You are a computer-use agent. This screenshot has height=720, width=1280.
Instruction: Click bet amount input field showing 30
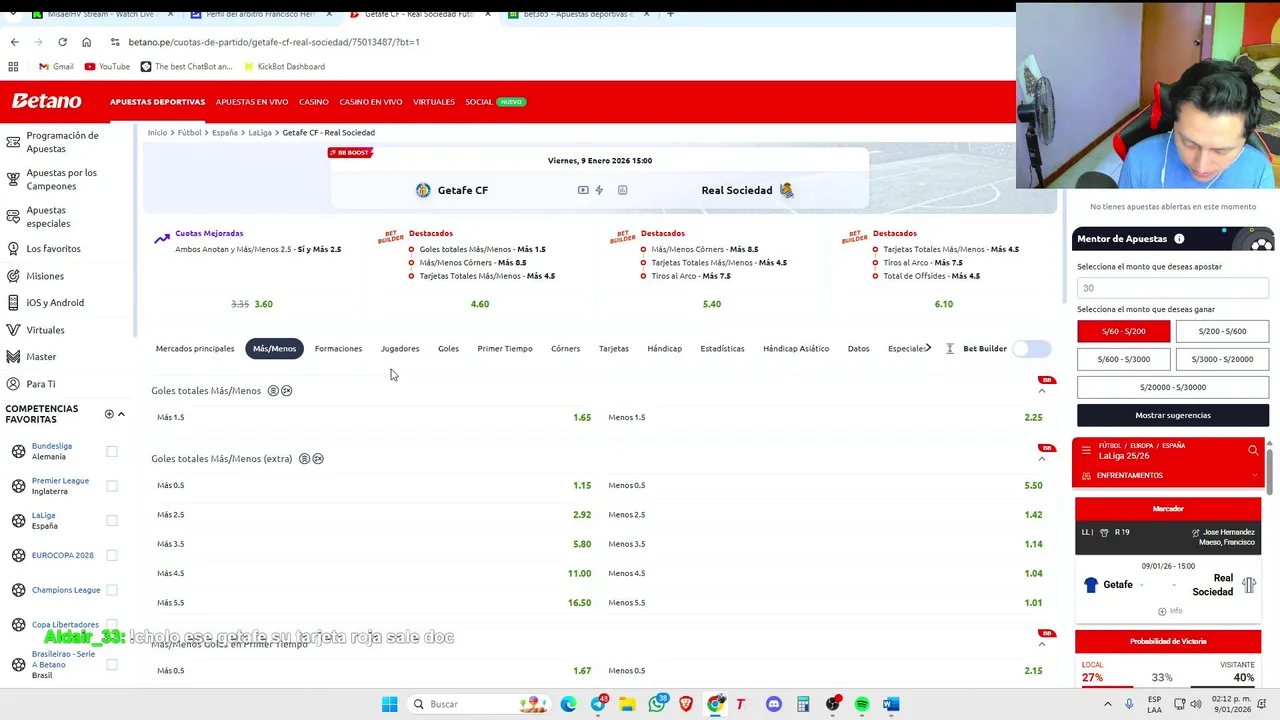pyautogui.click(x=1173, y=288)
